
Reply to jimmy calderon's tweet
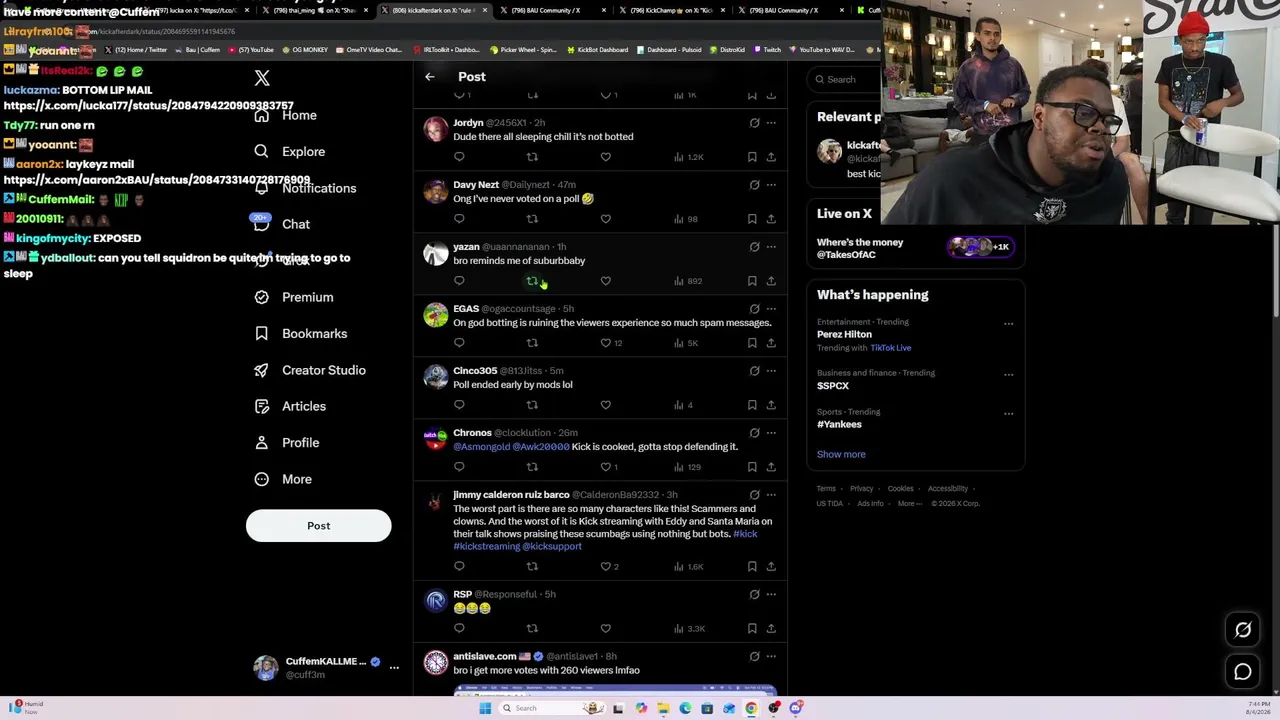coord(459,567)
